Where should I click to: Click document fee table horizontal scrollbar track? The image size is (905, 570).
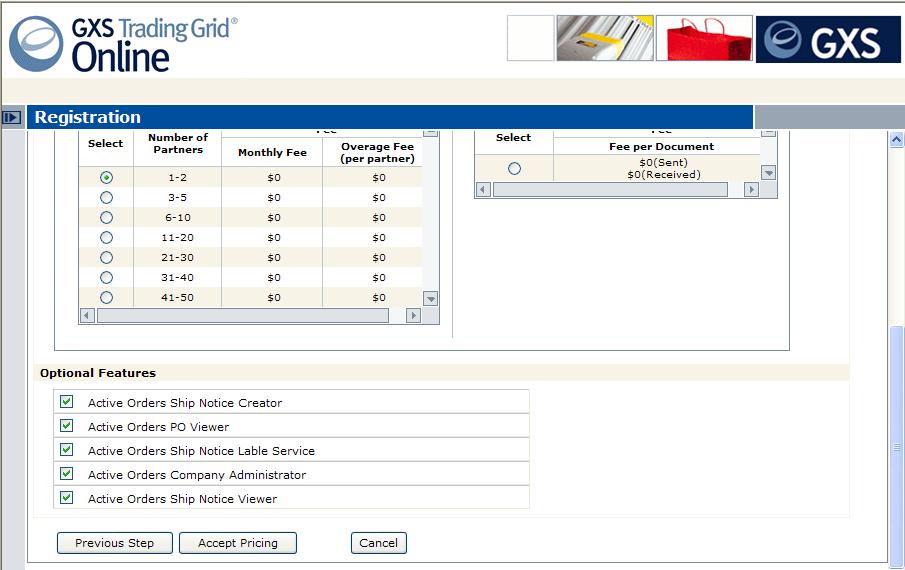tap(611, 189)
